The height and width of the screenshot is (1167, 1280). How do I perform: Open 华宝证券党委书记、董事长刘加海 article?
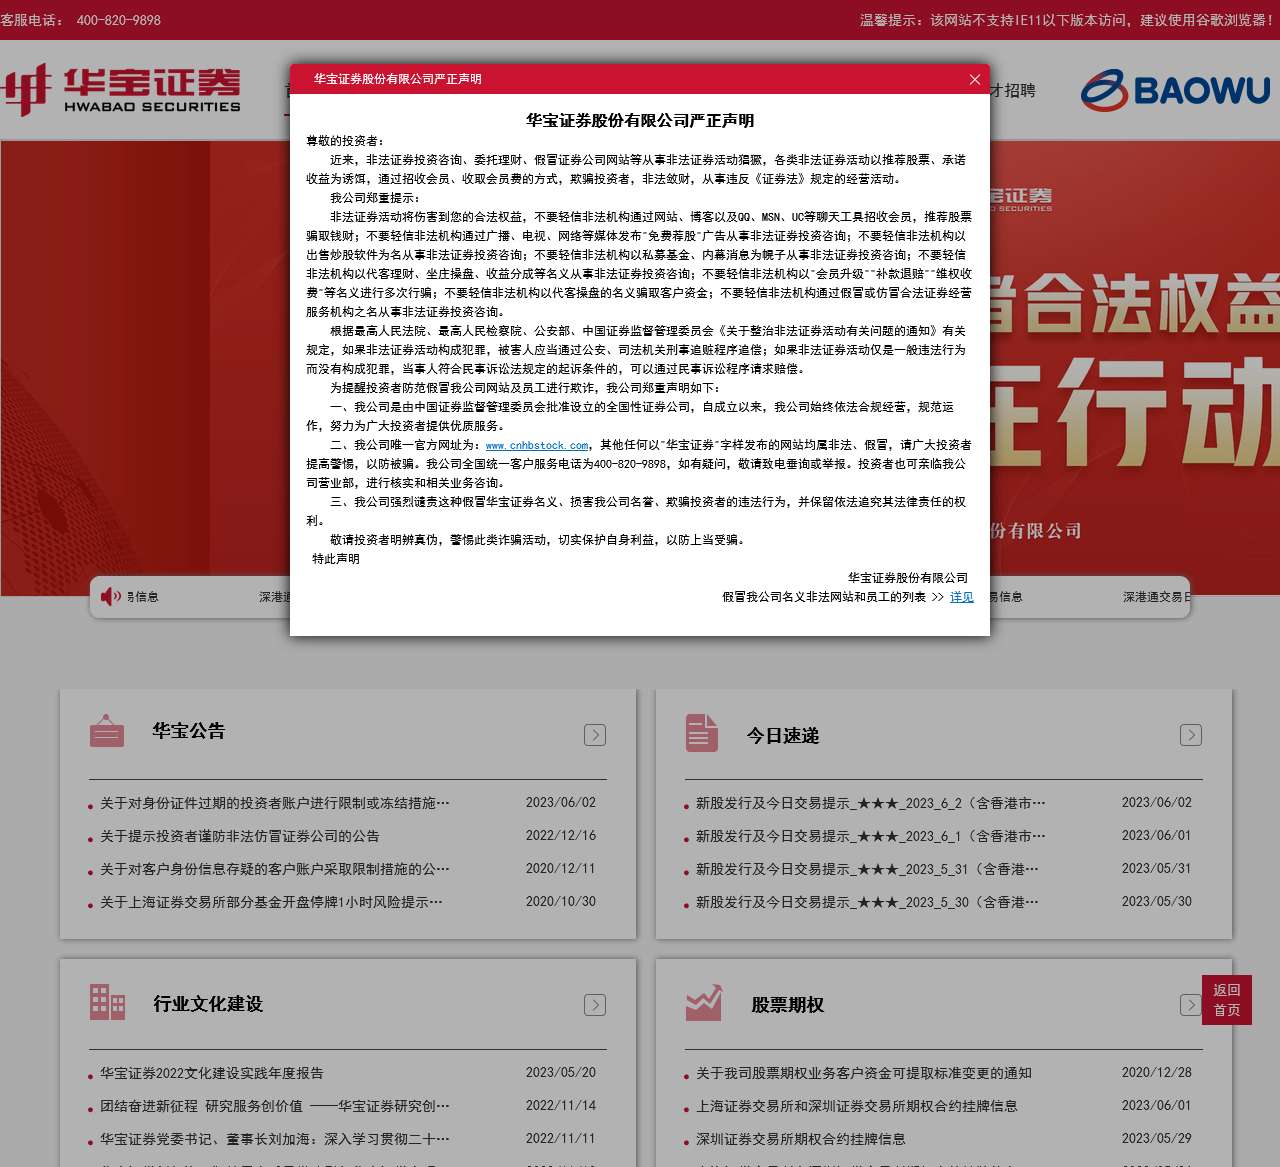(275, 1139)
